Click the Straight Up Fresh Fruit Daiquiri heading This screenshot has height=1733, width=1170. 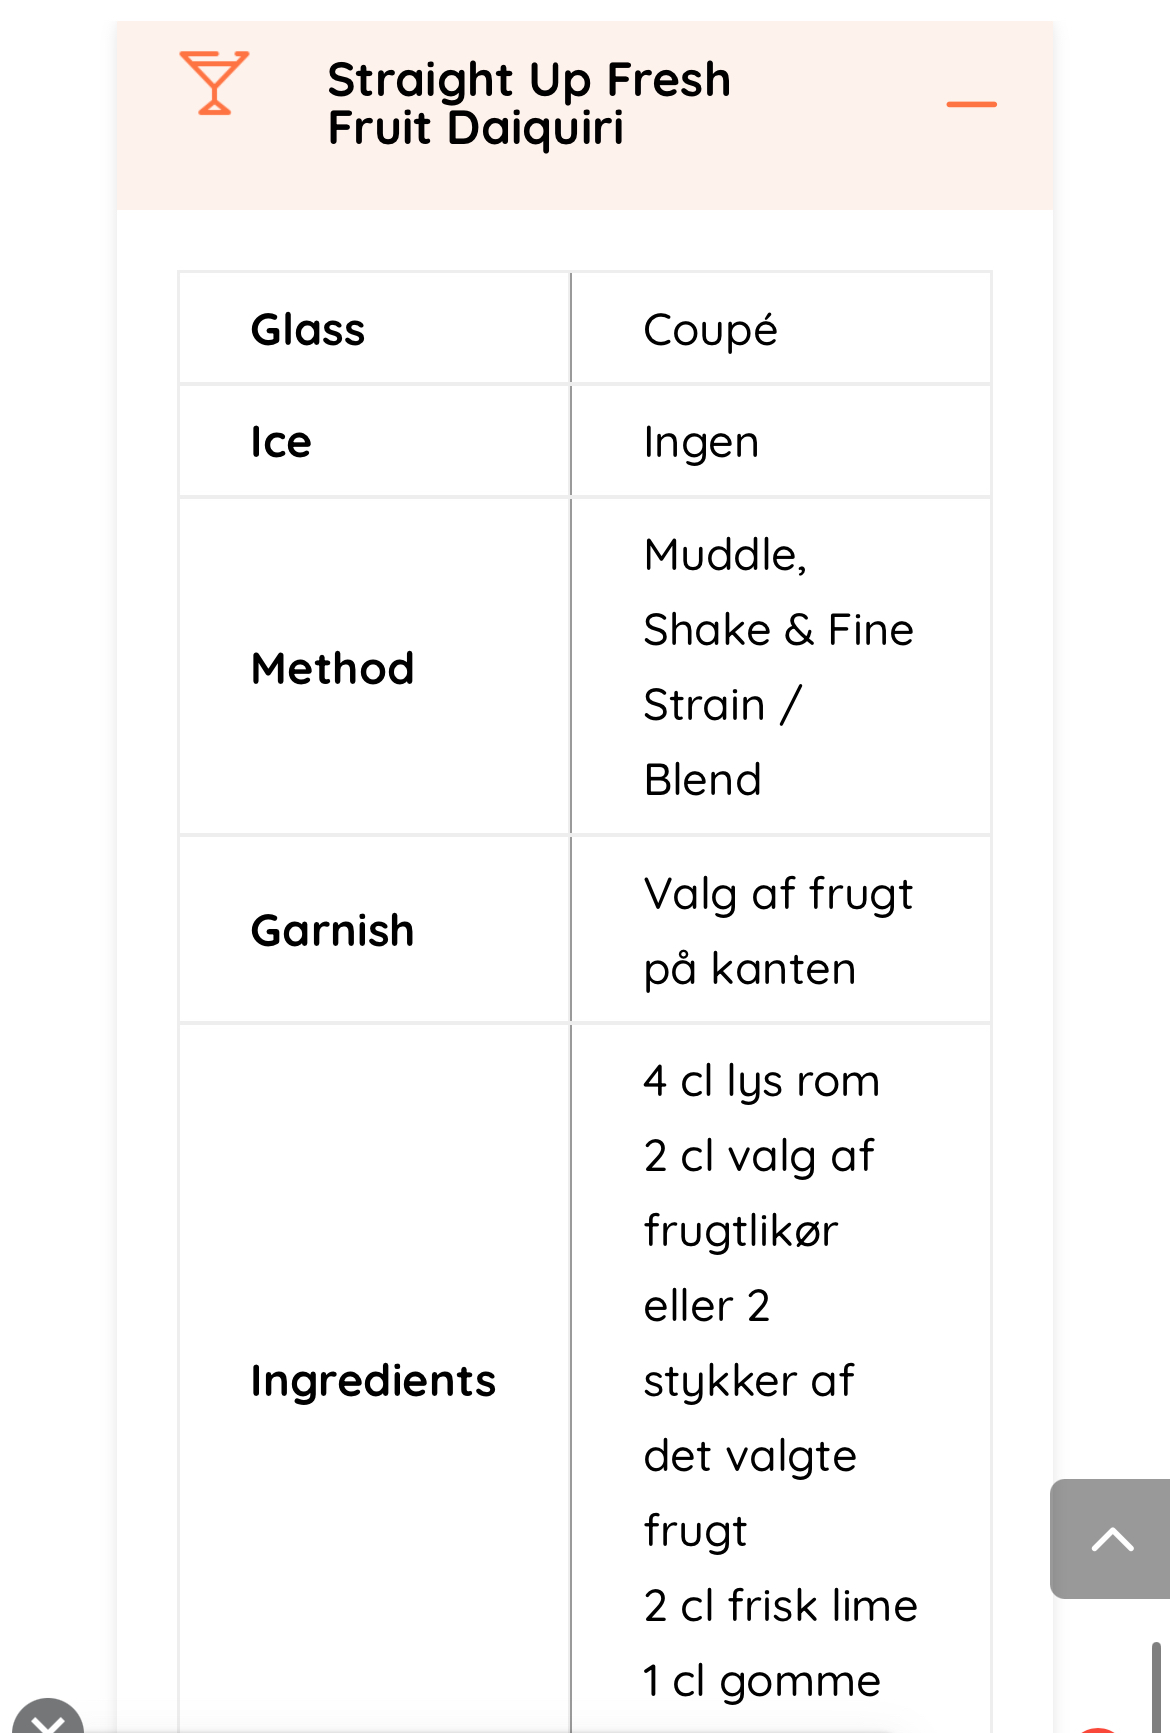coord(529,104)
